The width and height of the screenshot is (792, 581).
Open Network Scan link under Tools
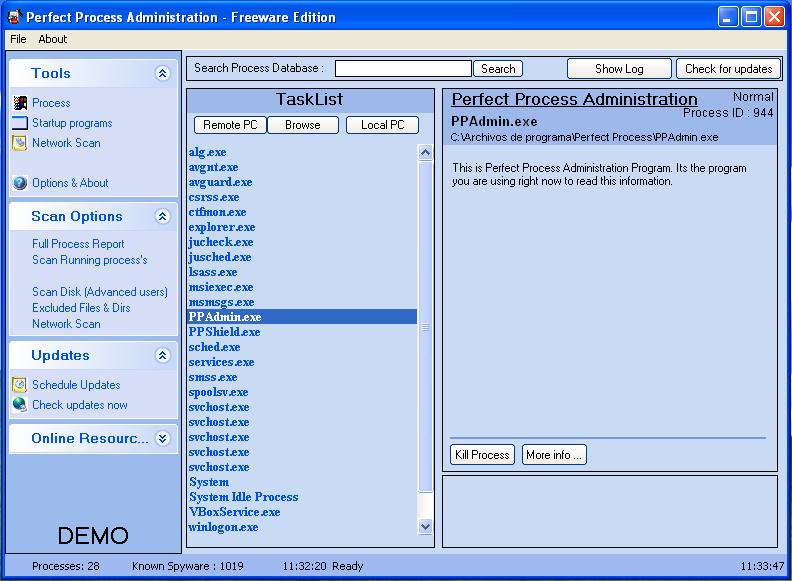[66, 143]
